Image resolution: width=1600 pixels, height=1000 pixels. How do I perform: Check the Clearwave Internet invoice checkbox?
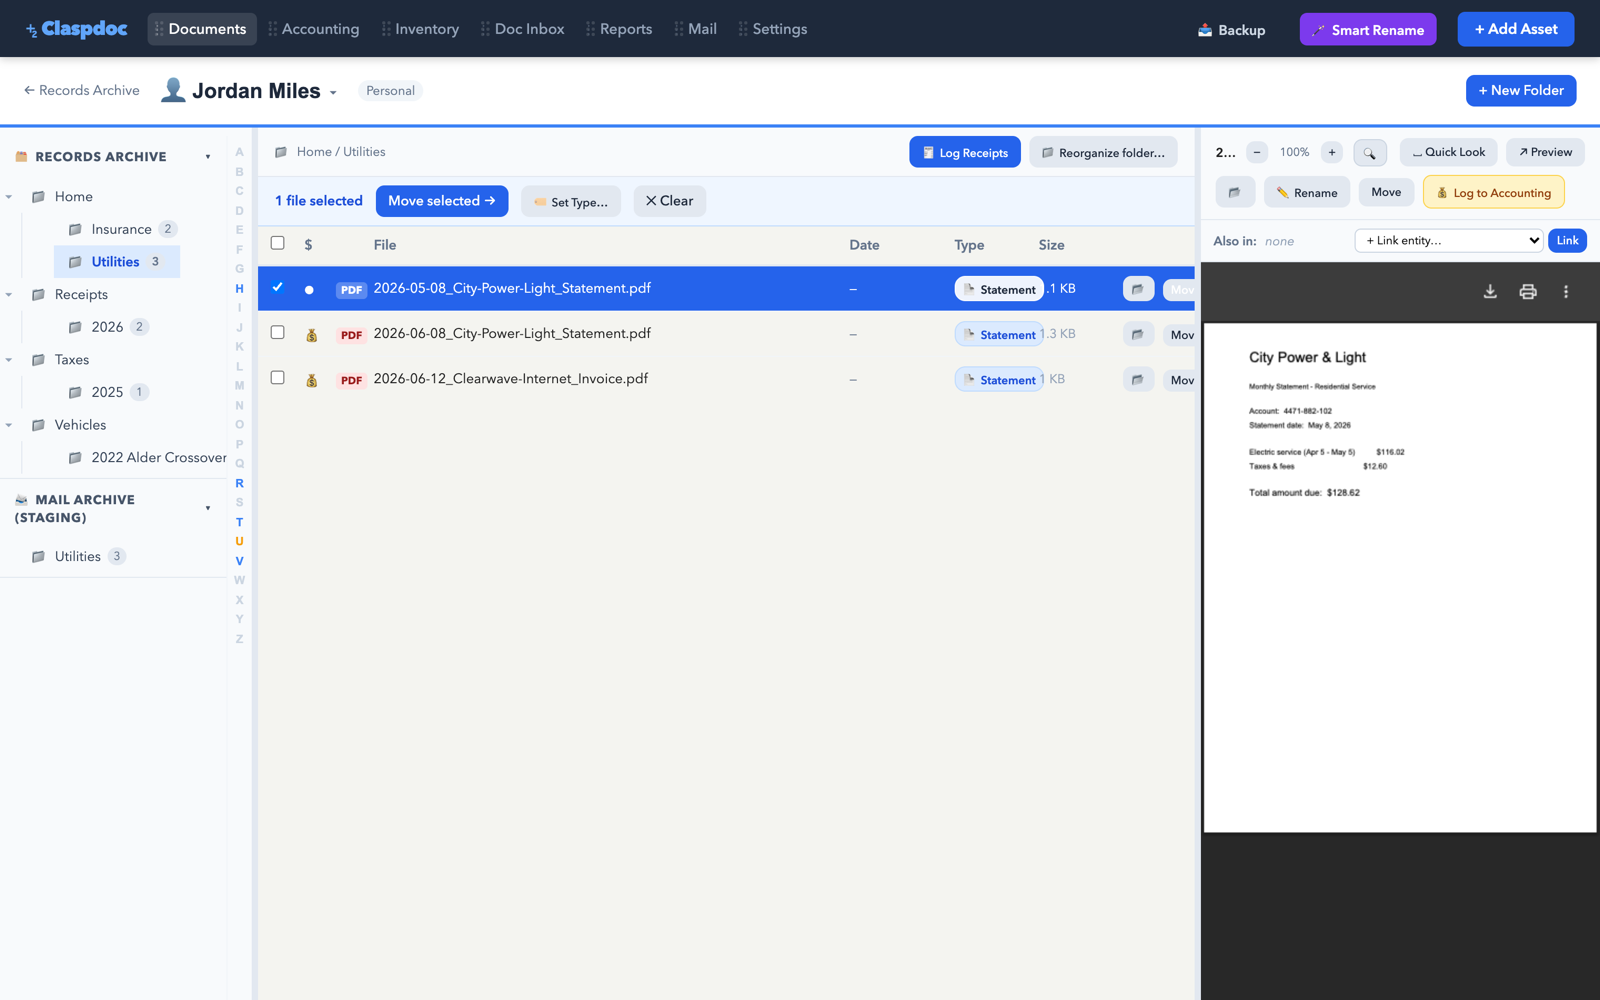pyautogui.click(x=278, y=377)
